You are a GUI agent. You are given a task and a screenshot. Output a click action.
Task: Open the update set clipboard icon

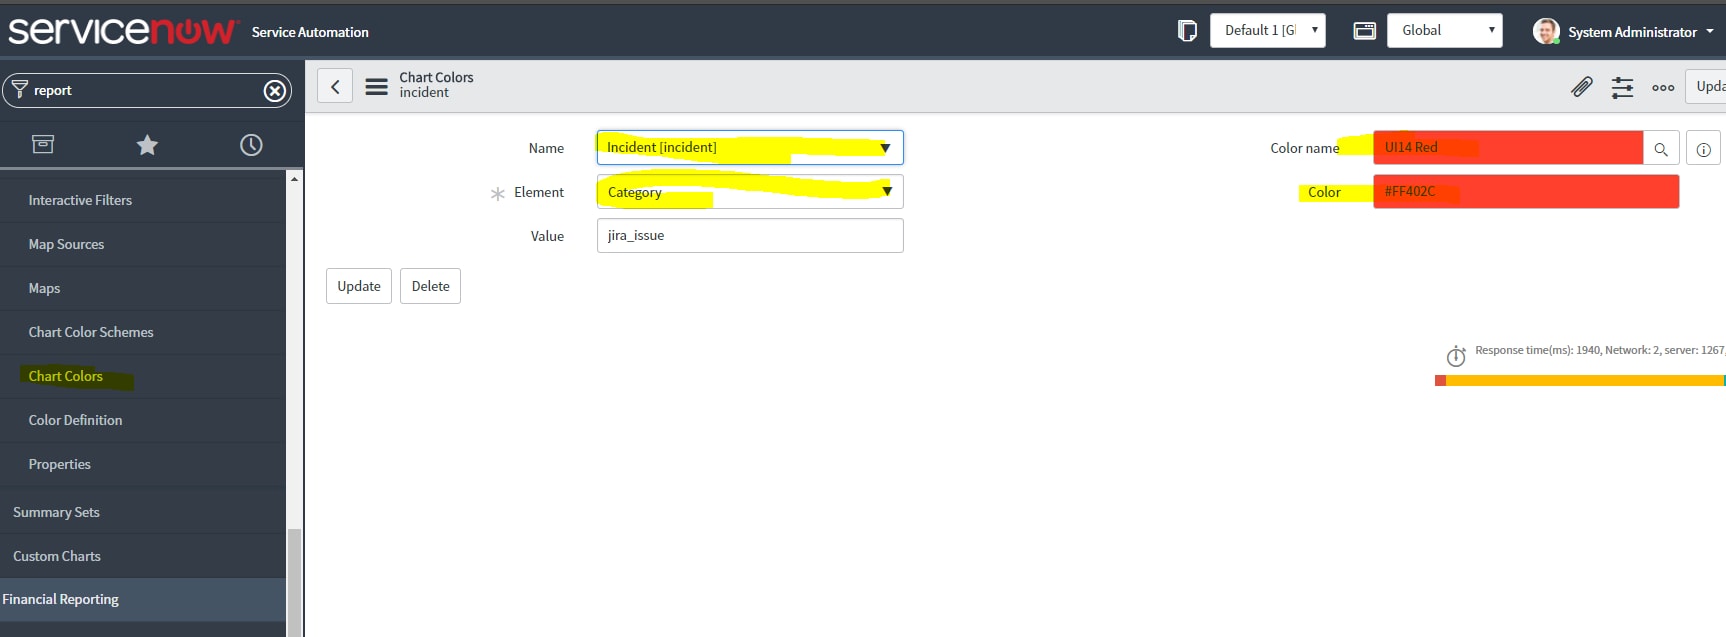1187,31
